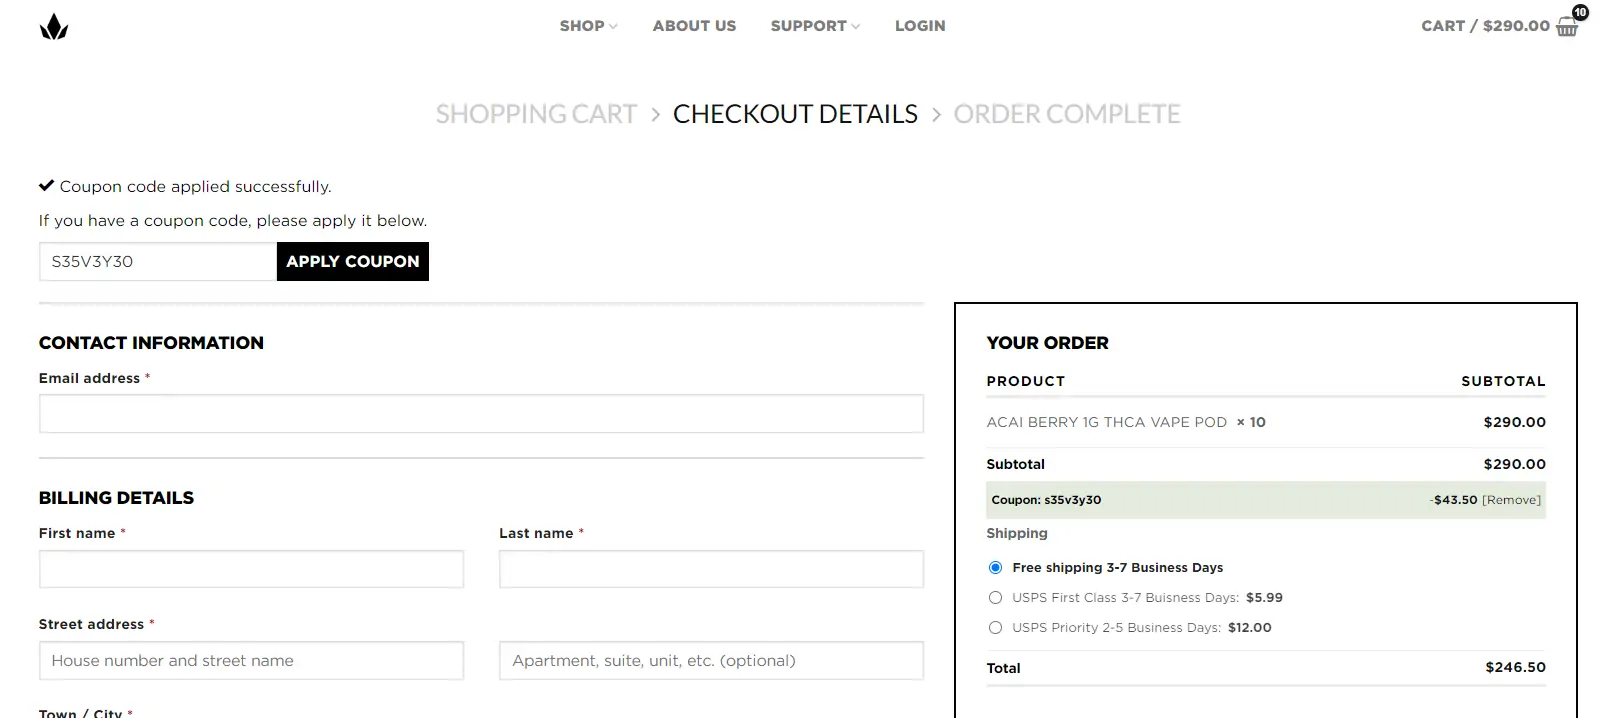Open the shopping cart basket icon

coord(1567,27)
